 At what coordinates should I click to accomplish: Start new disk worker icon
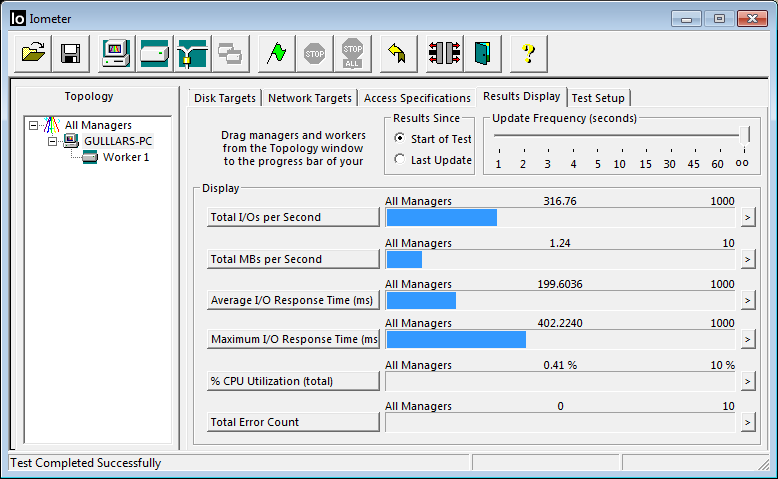[154, 53]
